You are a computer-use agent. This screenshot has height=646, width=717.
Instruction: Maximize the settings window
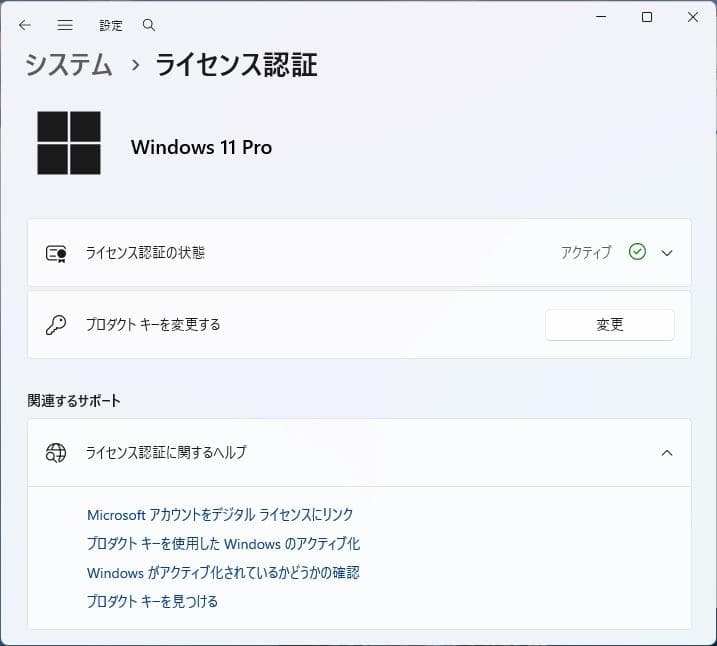647,17
